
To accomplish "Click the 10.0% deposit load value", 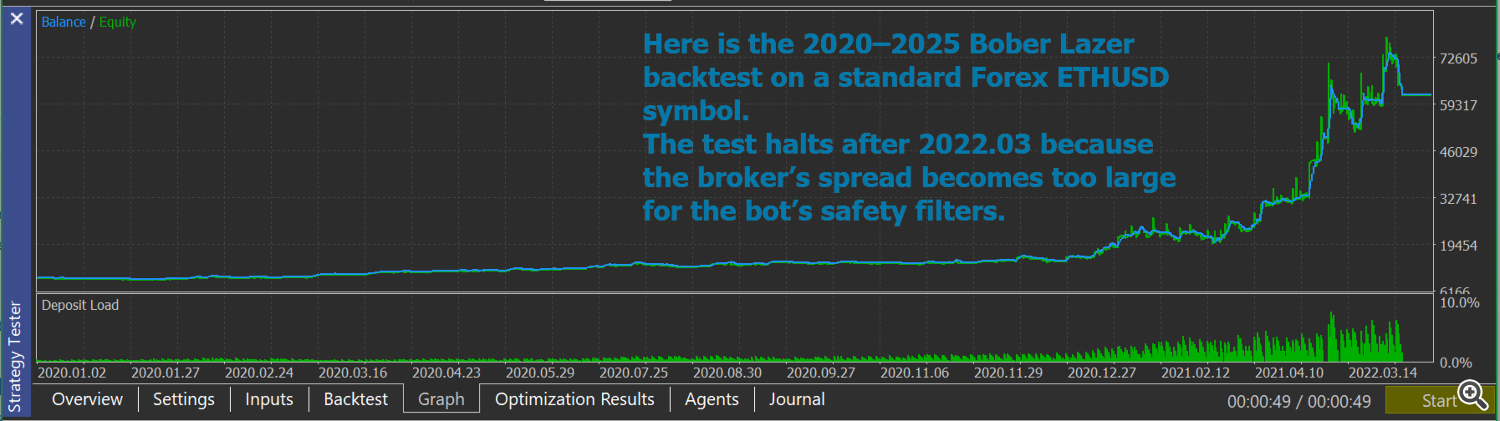I will pyautogui.click(x=1458, y=302).
